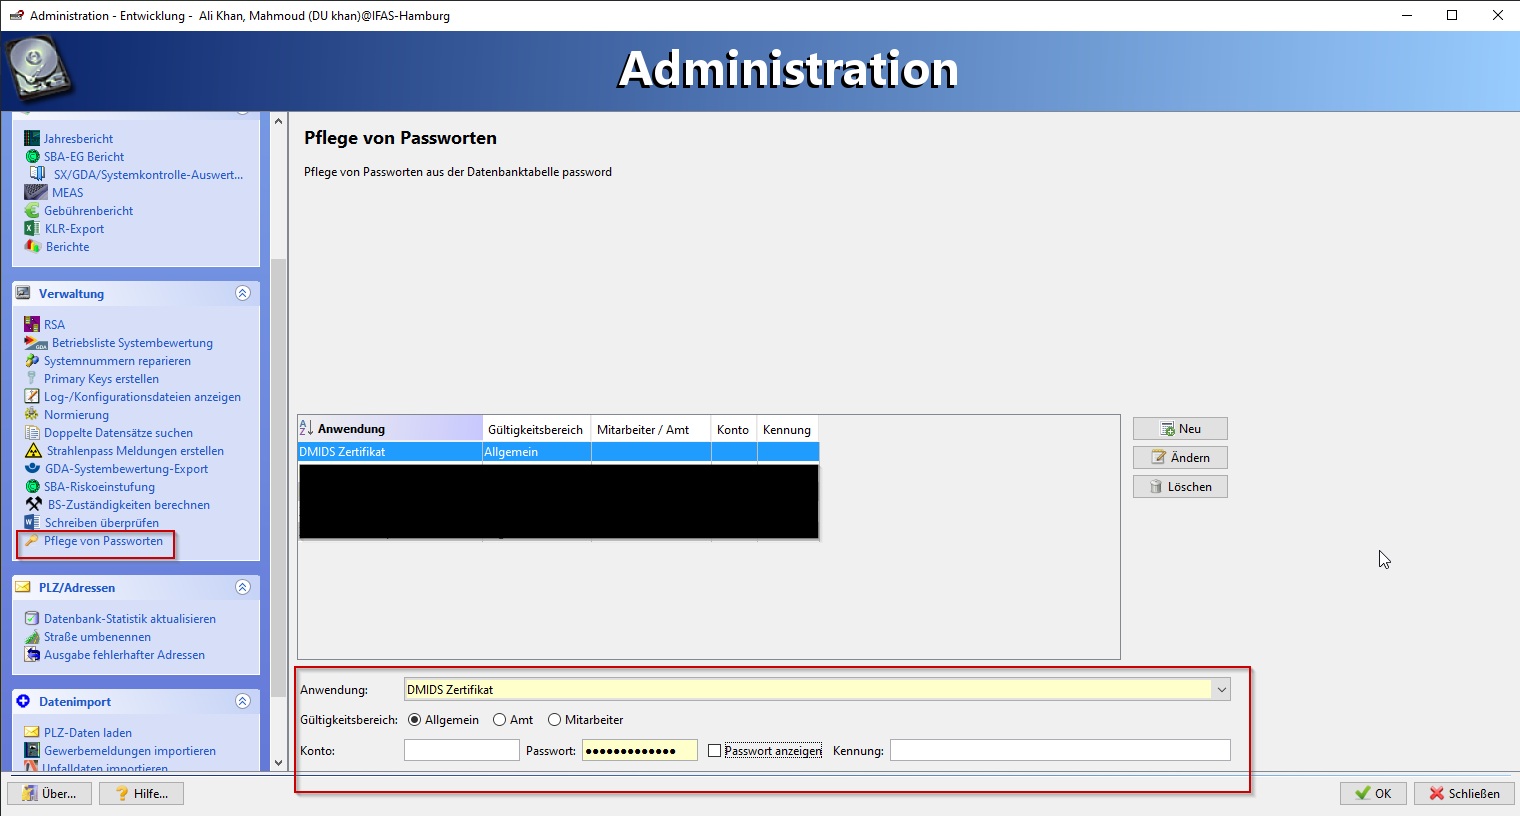Click the Pflege von Passworten key icon
Screen dimensions: 1520x816
click(x=31, y=541)
